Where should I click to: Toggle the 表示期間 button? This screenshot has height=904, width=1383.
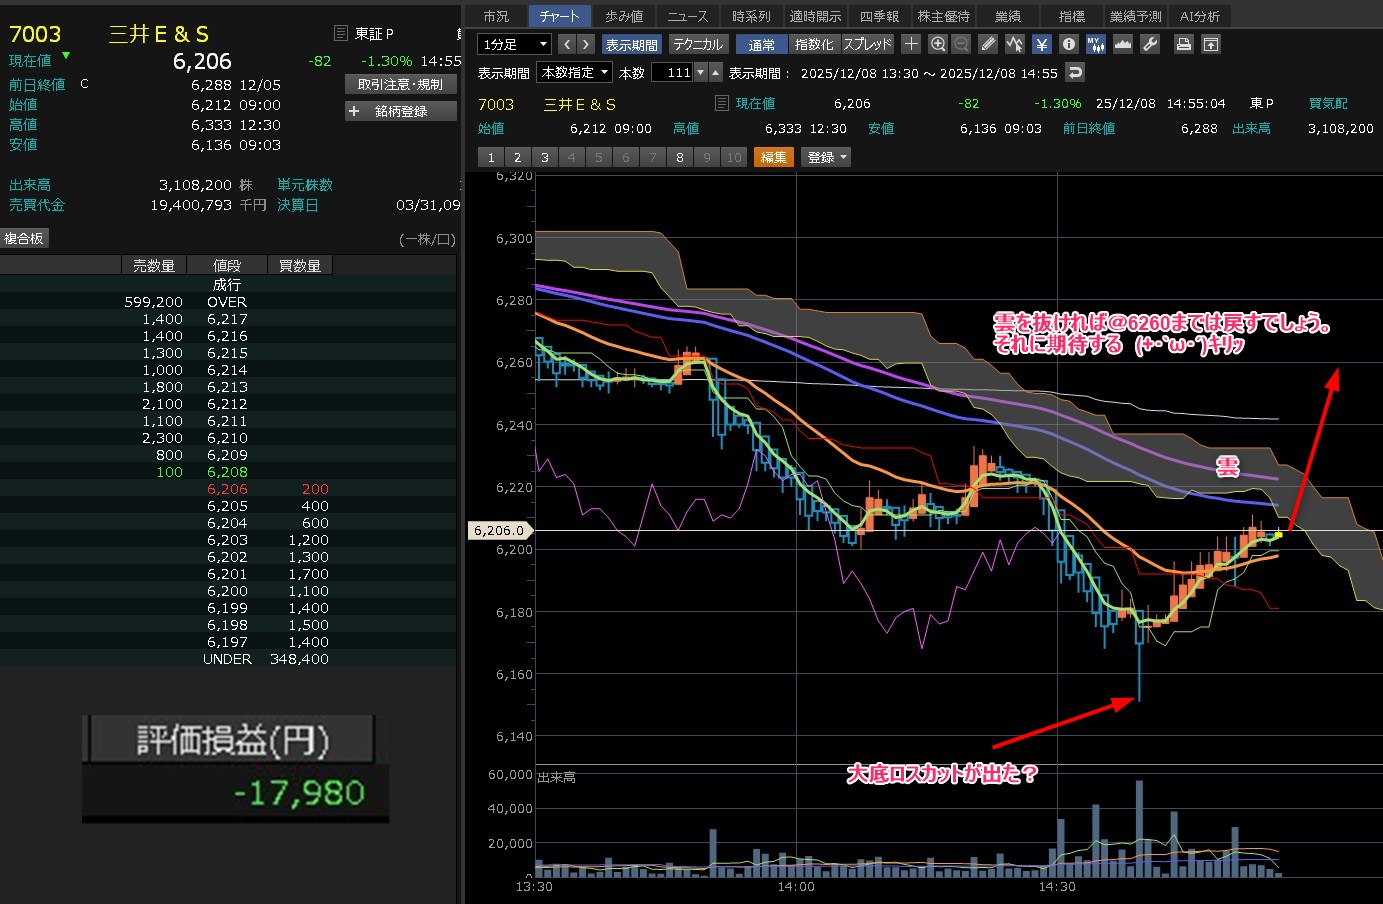pyautogui.click(x=631, y=44)
